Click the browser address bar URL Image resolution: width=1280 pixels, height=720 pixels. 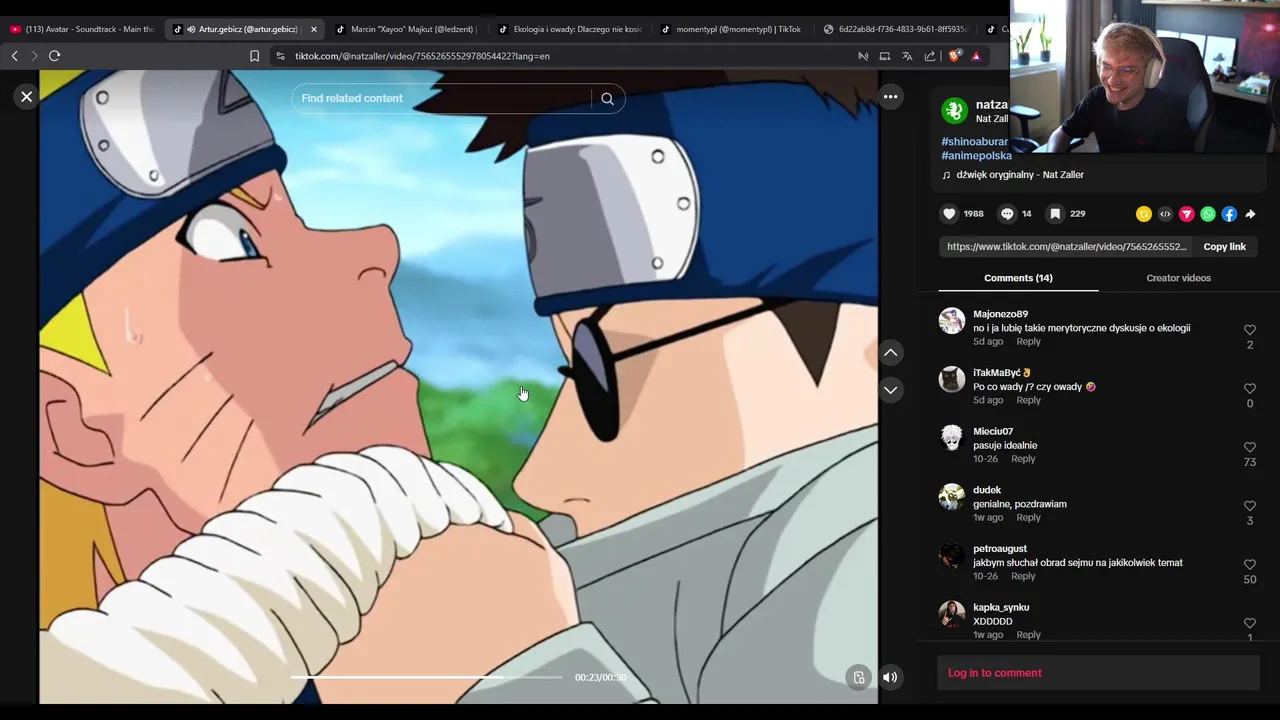pyautogui.click(x=422, y=56)
